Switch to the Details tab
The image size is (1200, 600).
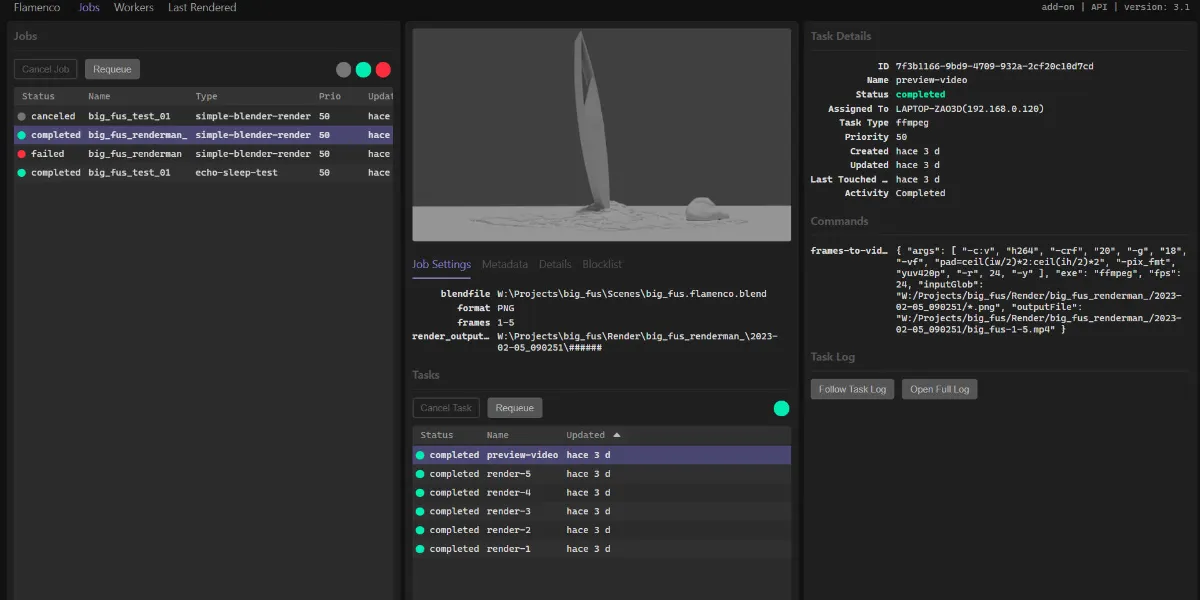click(555, 264)
